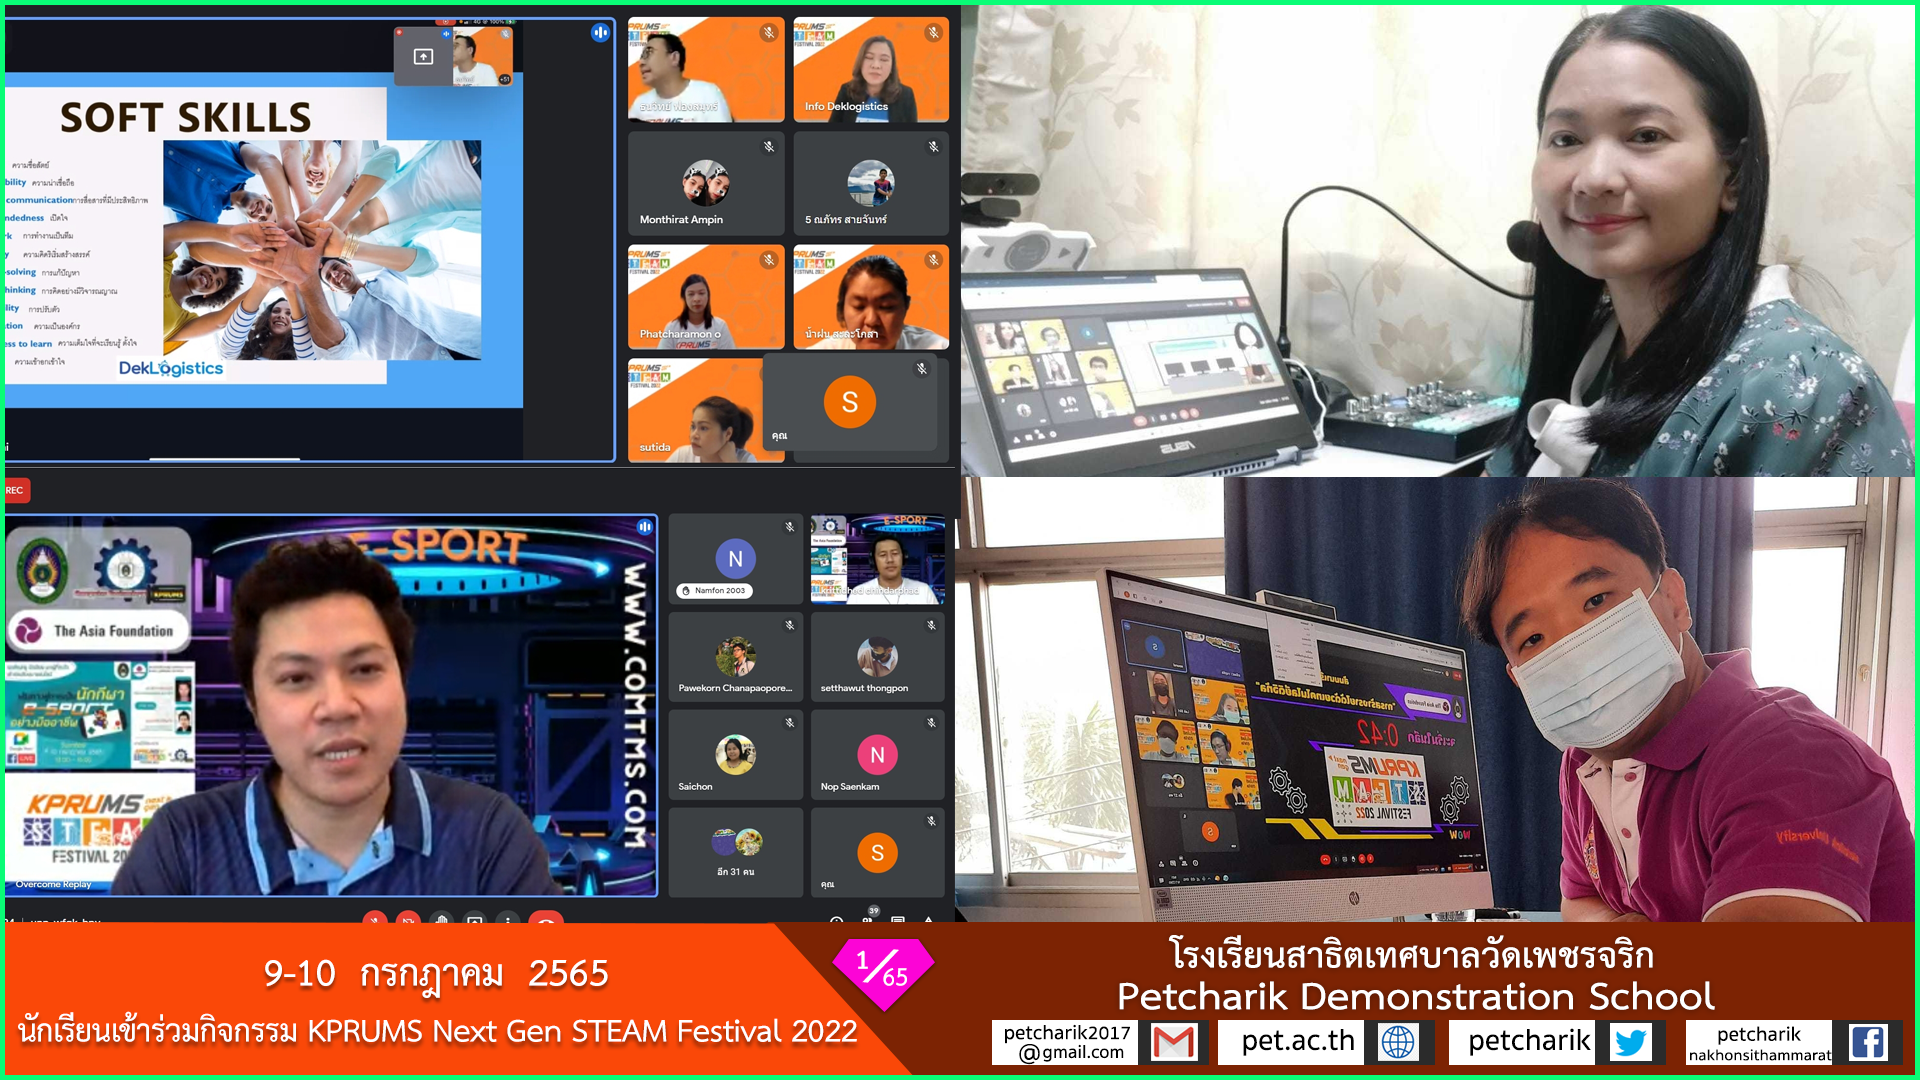Click the orange S avatar in the upper meeting
The image size is (1920, 1080).
(850, 402)
